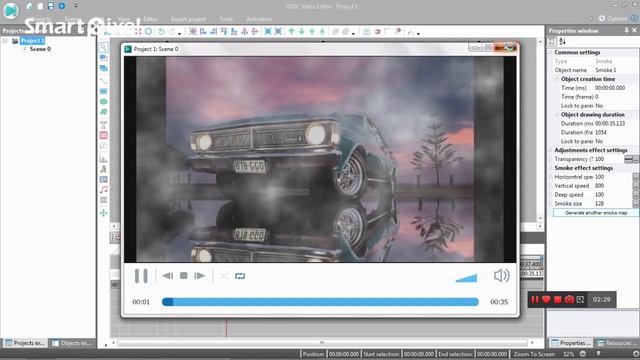
Task: Click the A-Z sort icon in Properties window
Action: (562, 41)
